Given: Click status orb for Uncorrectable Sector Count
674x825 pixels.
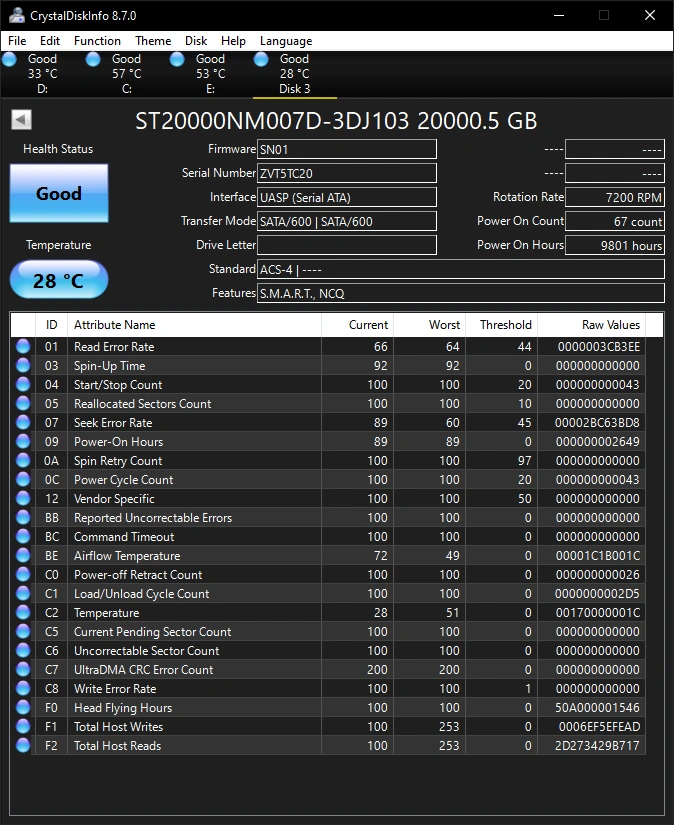Looking at the screenshot, I should [23, 650].
